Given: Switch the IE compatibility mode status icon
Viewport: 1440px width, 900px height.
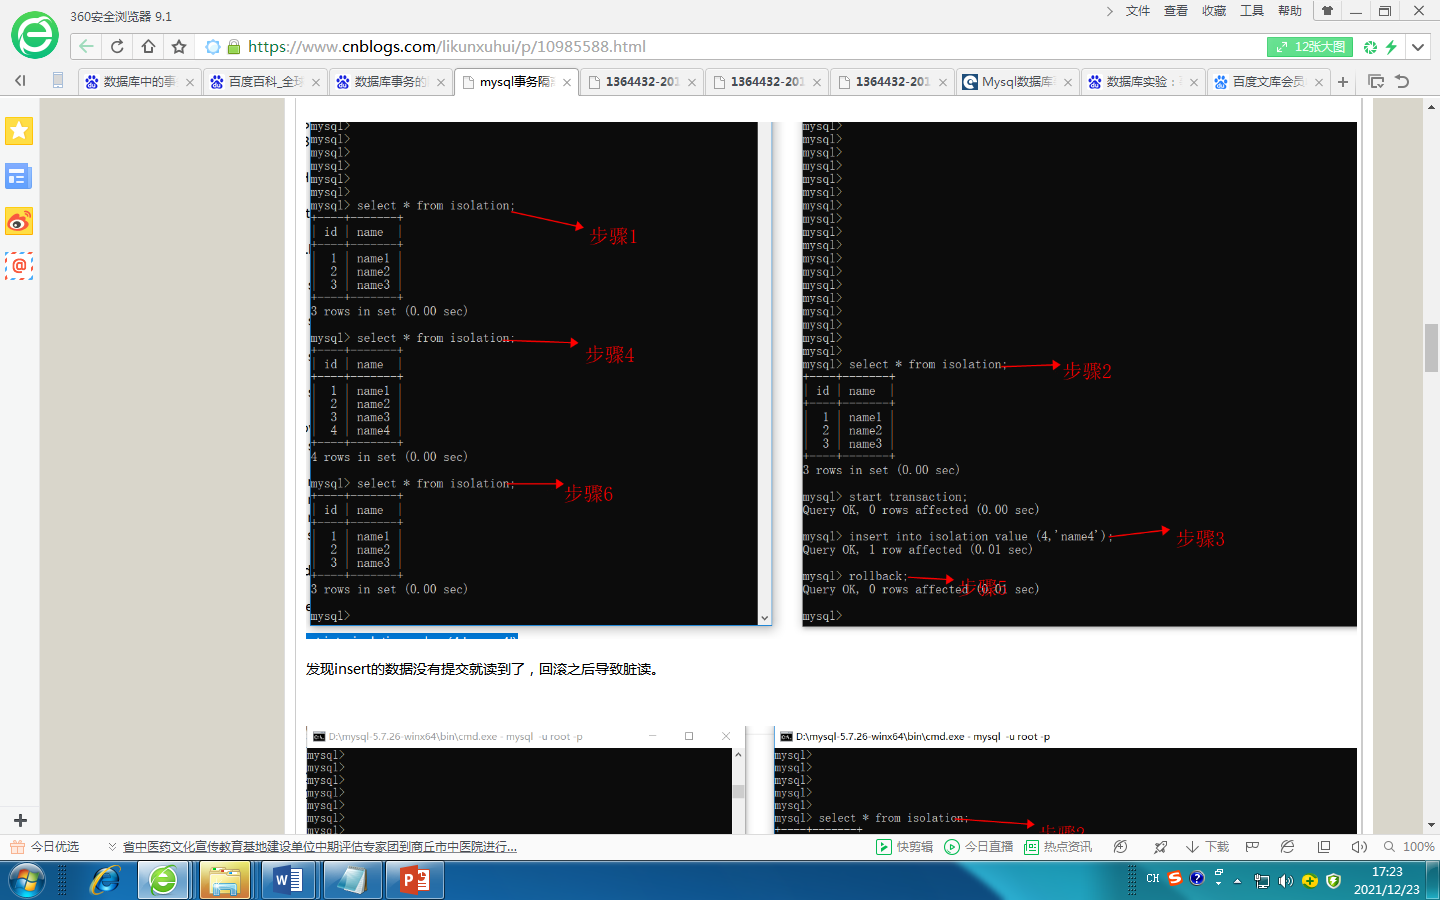Looking at the screenshot, I should [1288, 847].
